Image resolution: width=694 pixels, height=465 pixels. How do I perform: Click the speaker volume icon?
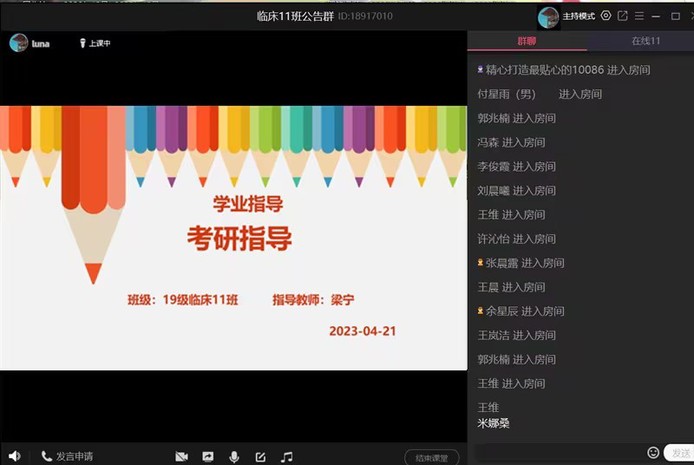coord(14,456)
